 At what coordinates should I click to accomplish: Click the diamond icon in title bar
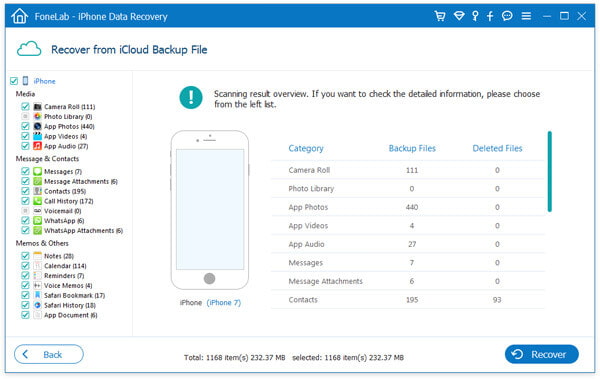coord(459,16)
